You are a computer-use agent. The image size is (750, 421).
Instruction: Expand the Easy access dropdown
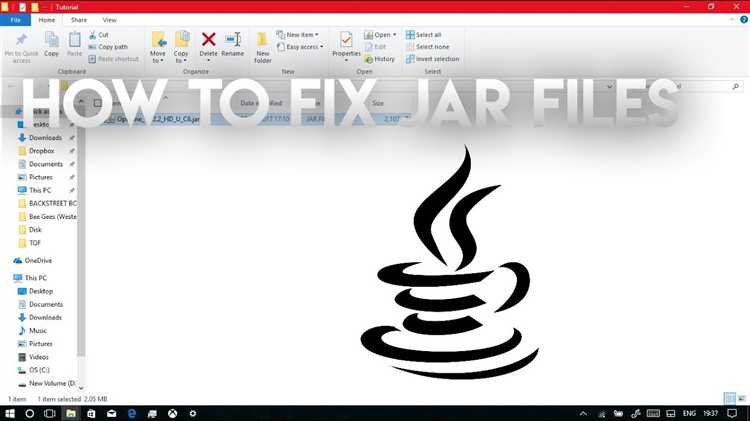click(x=300, y=47)
